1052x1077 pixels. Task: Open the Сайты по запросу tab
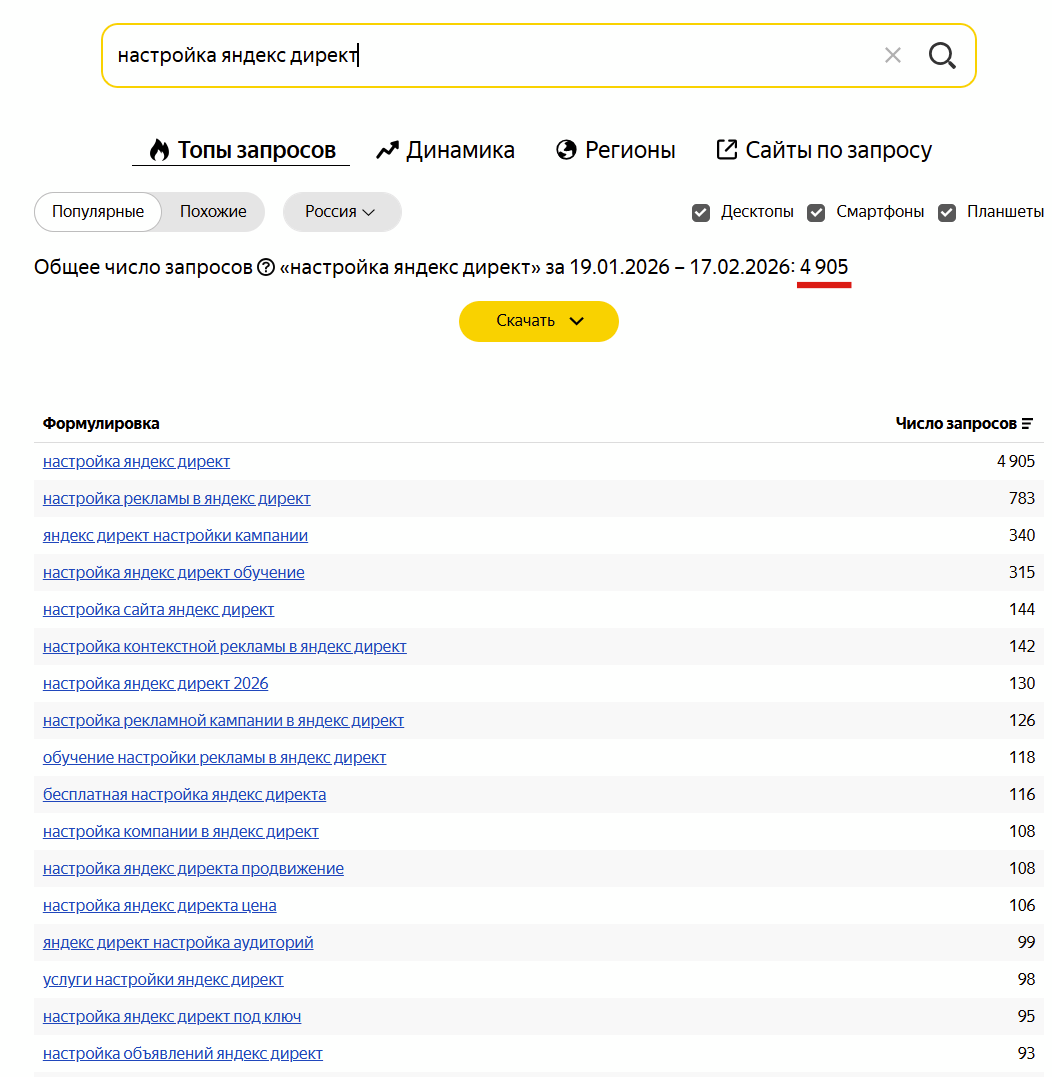838,149
